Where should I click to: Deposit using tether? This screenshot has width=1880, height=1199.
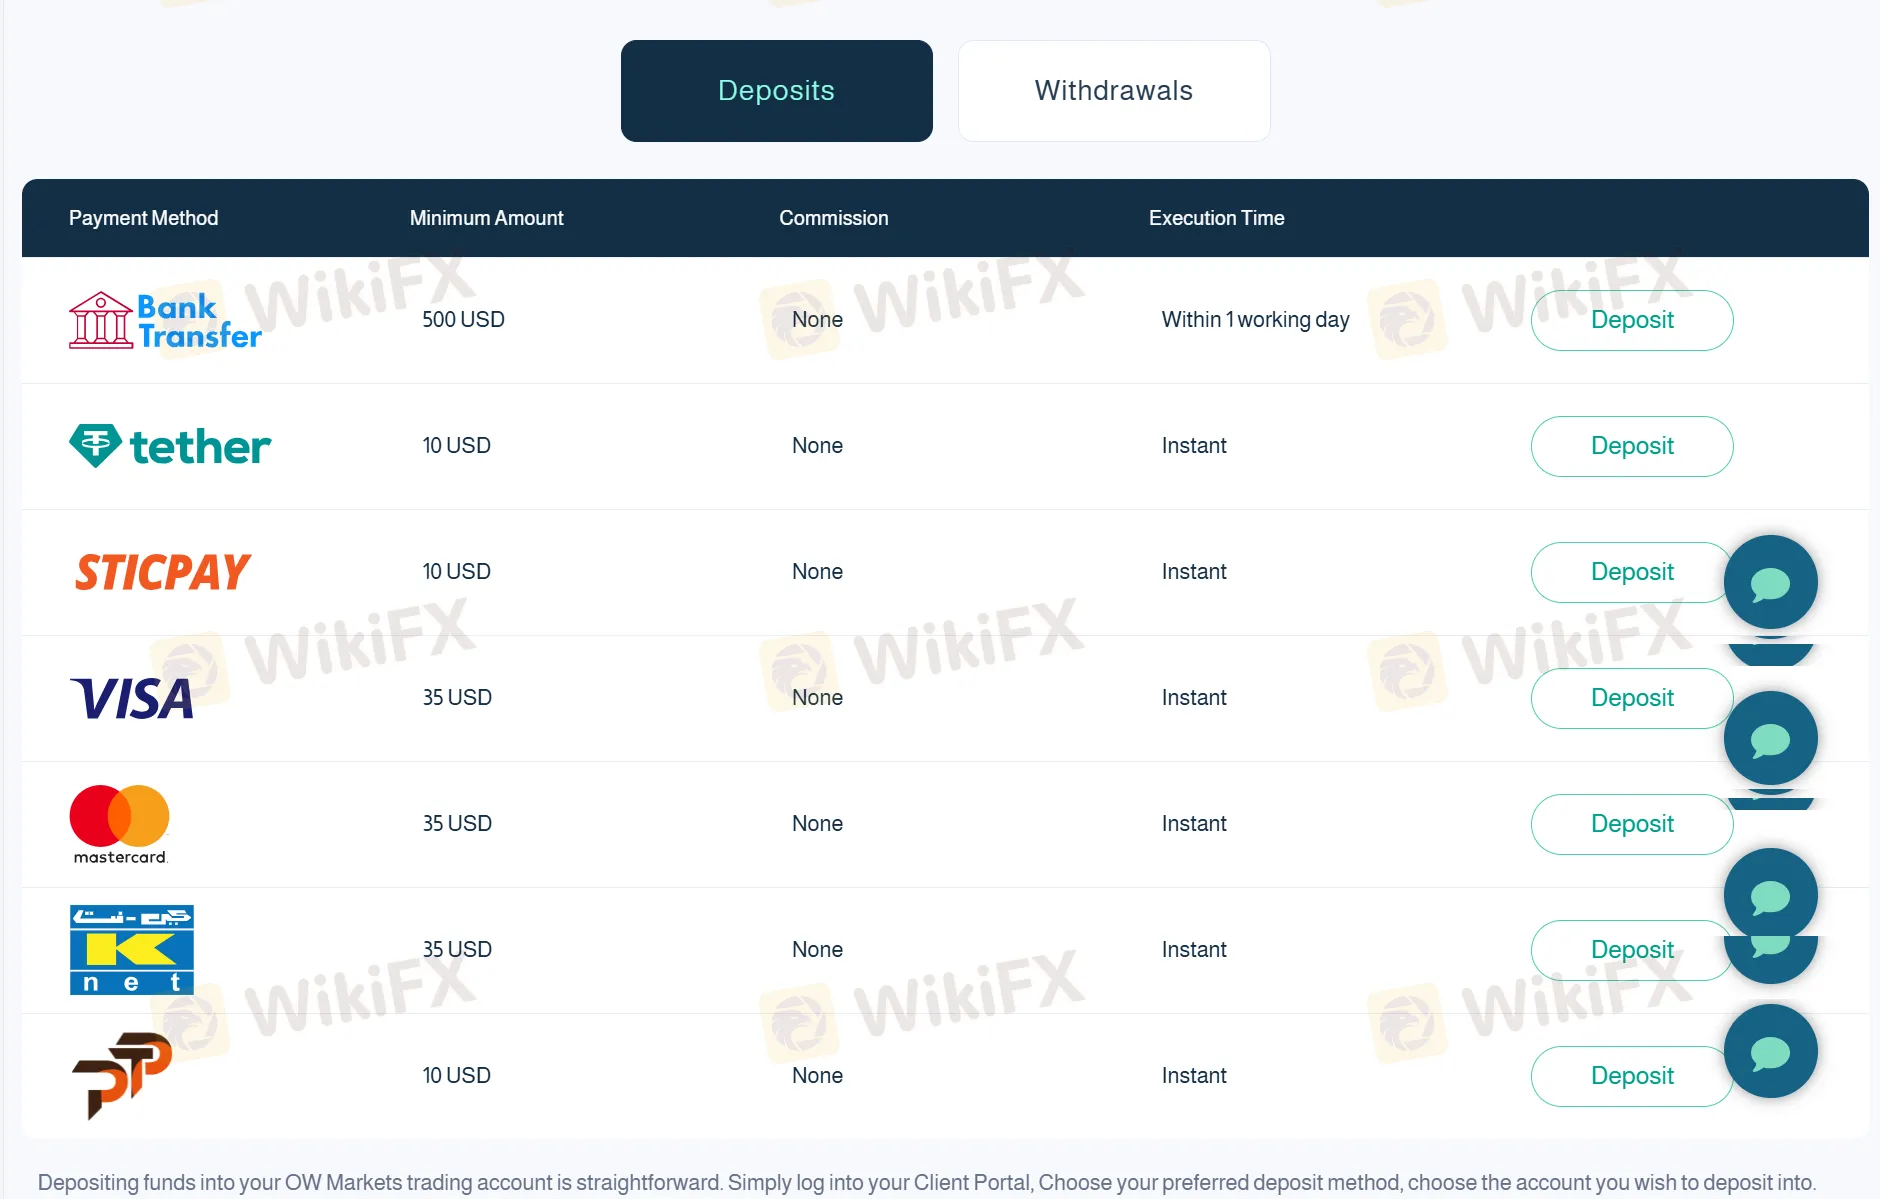point(1632,446)
